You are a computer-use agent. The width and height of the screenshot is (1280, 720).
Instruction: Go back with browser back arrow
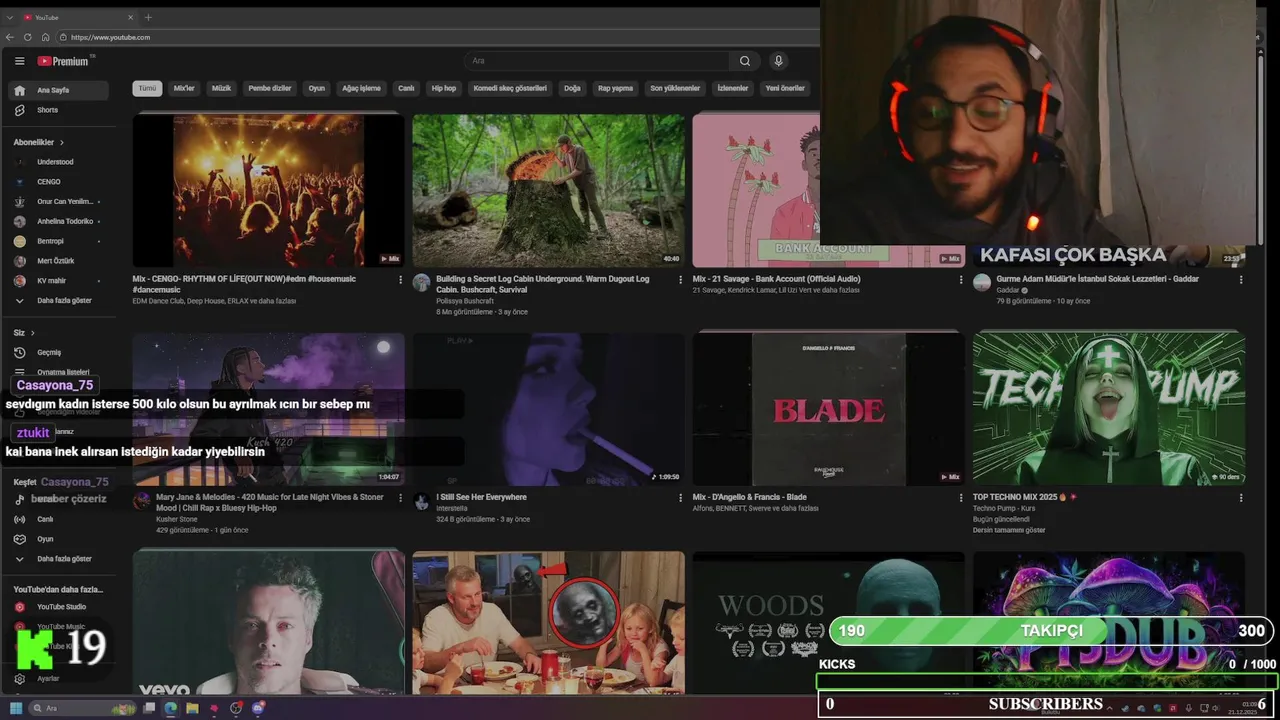(10, 37)
